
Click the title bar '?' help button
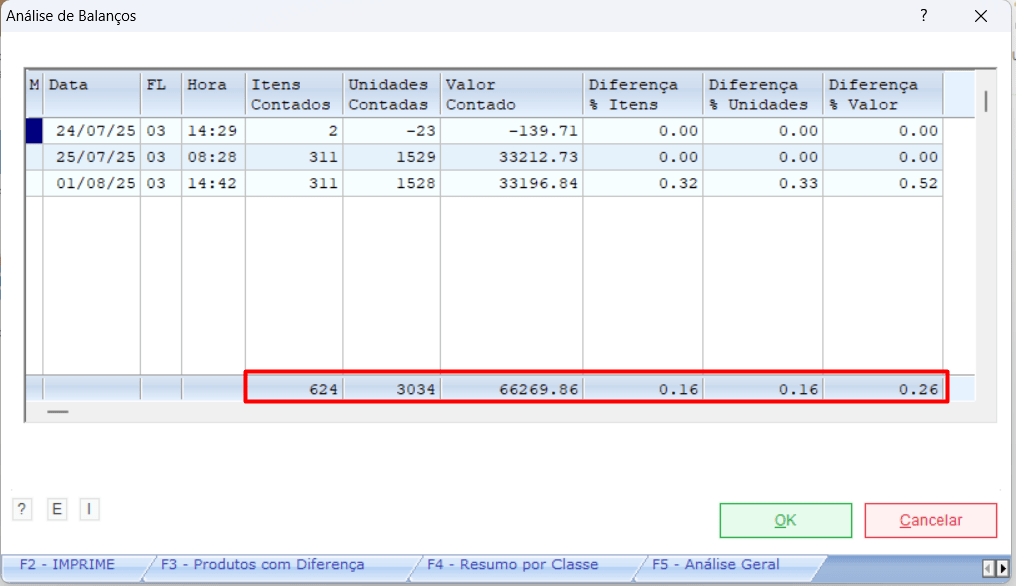pyautogui.click(x=924, y=15)
